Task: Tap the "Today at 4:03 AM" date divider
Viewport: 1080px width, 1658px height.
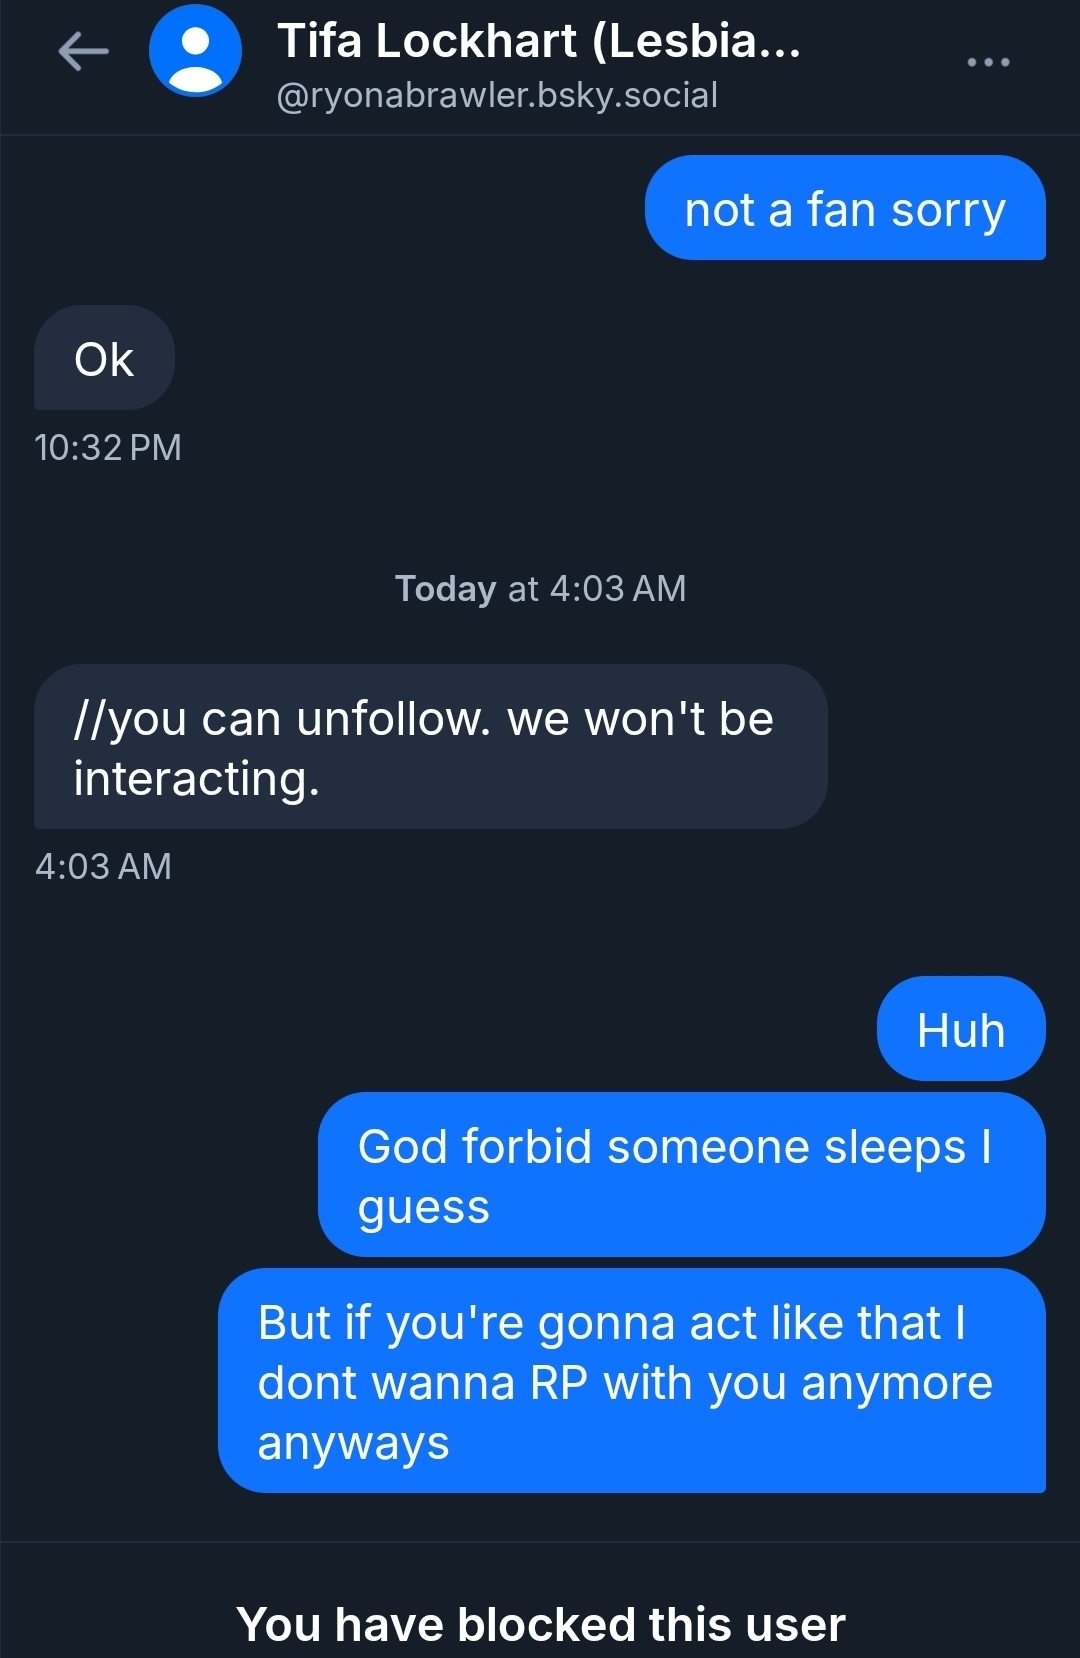Action: pos(540,588)
